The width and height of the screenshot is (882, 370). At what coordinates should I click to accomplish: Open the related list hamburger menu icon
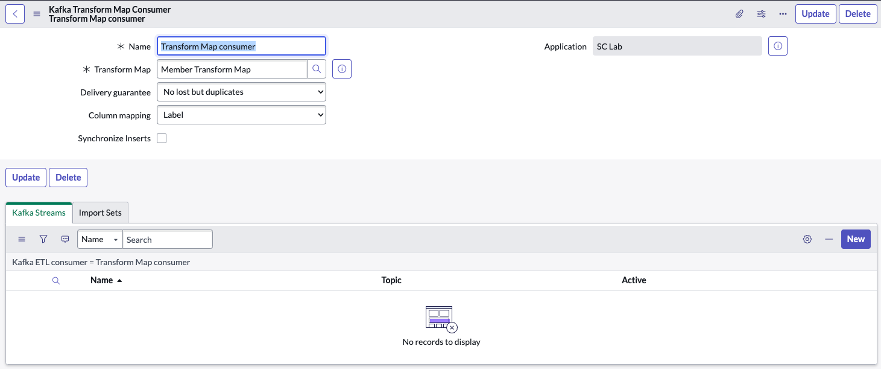pyautogui.click(x=22, y=240)
